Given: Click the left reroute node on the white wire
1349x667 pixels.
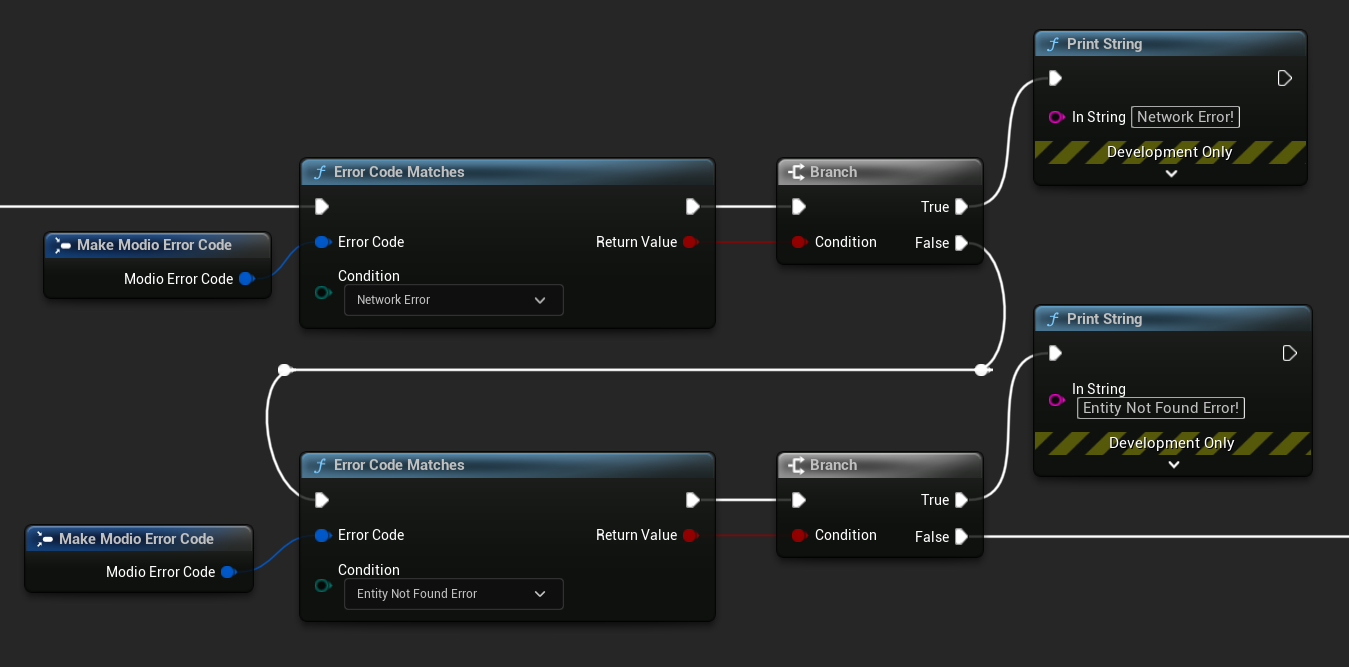Looking at the screenshot, I should click(284, 370).
